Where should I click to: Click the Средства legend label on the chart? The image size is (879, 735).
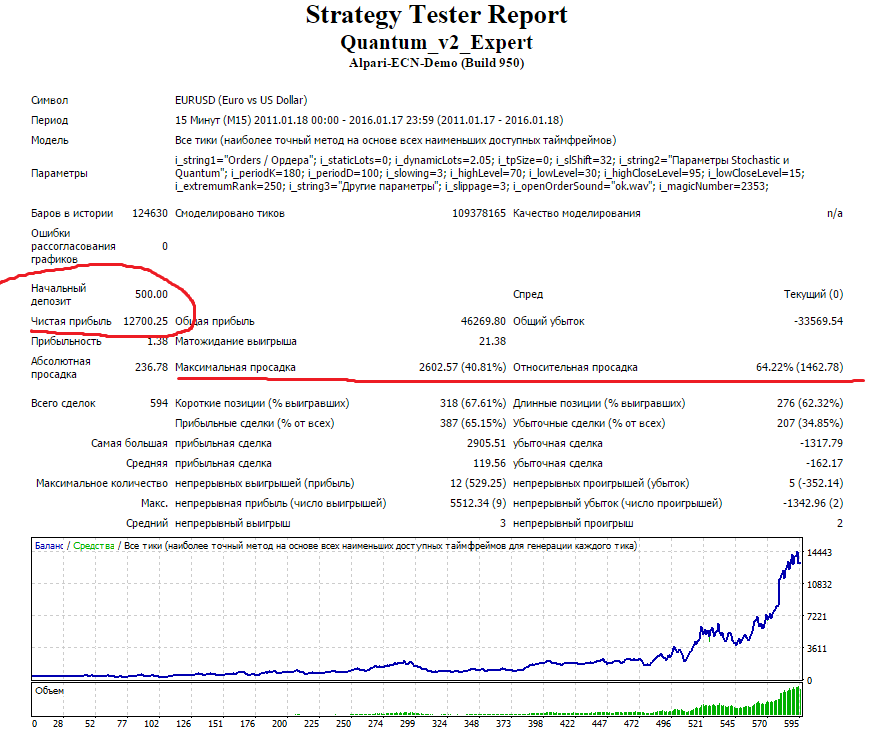click(x=94, y=546)
